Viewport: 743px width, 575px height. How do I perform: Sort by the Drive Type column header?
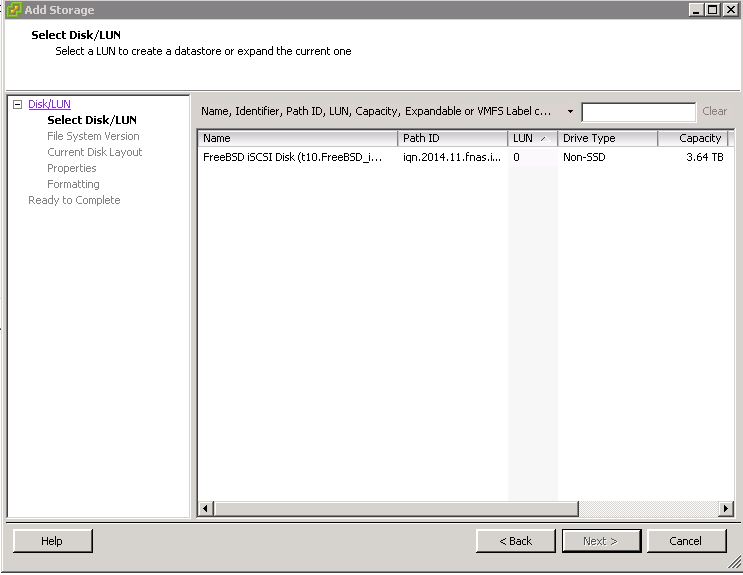click(x=607, y=138)
